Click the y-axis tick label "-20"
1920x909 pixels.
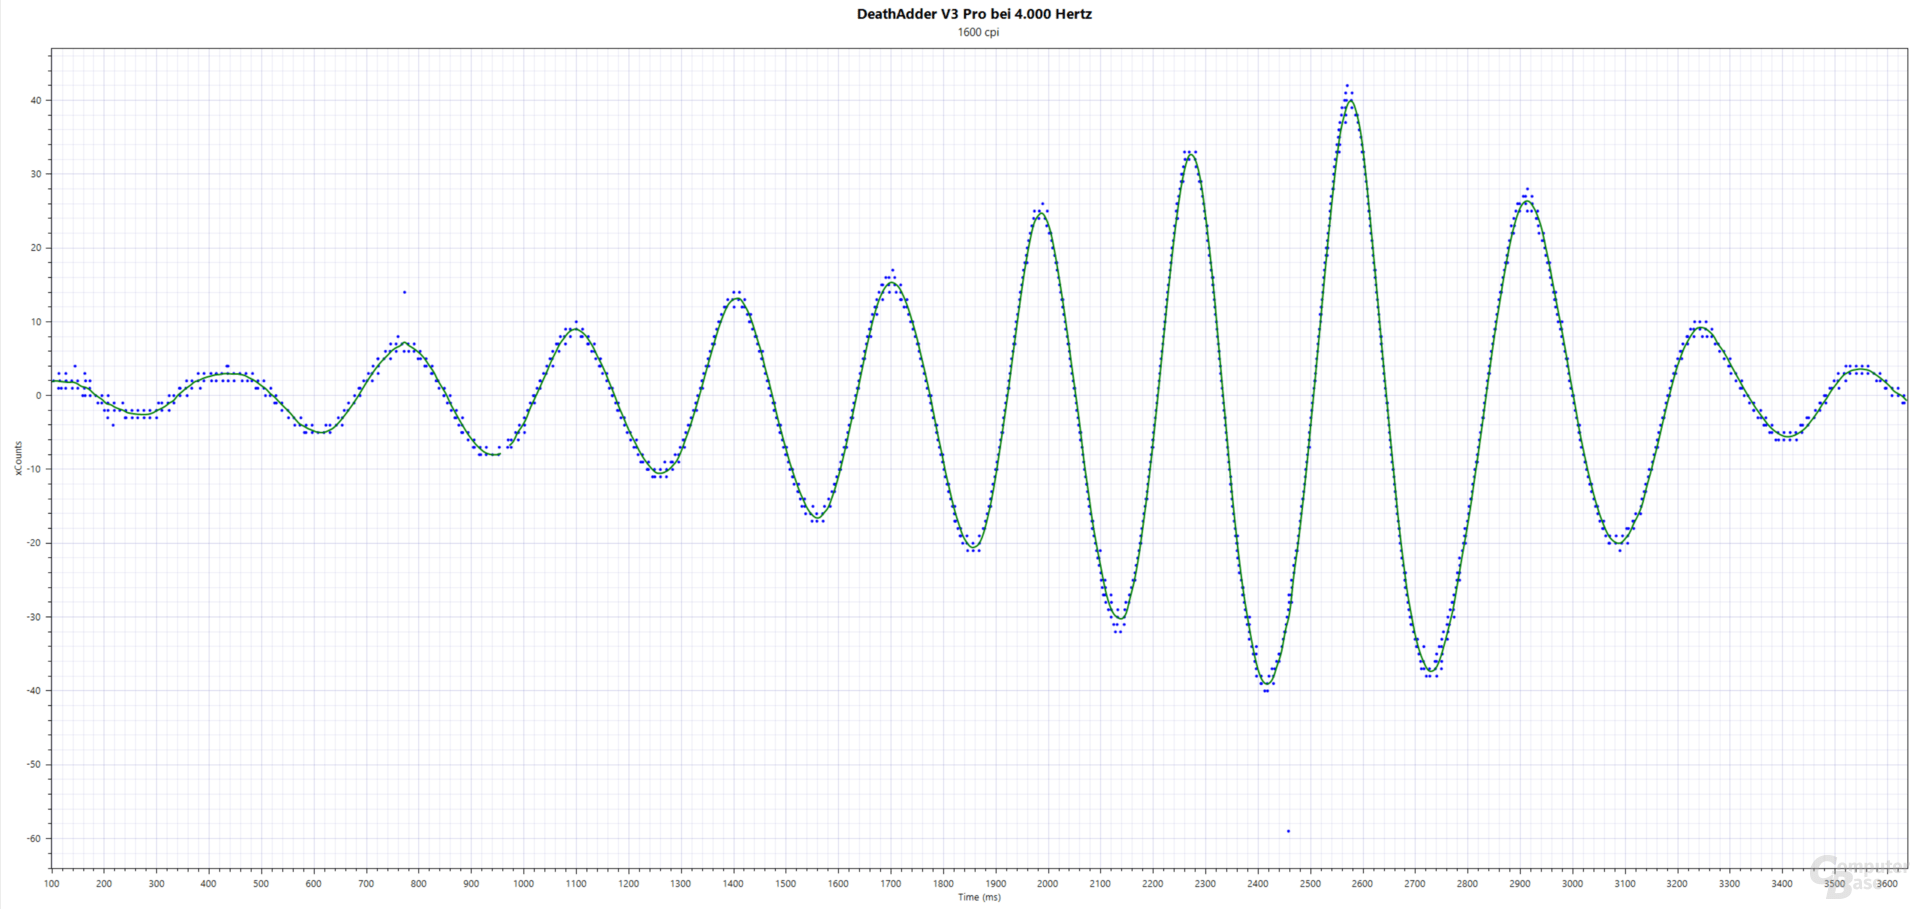tap(34, 543)
